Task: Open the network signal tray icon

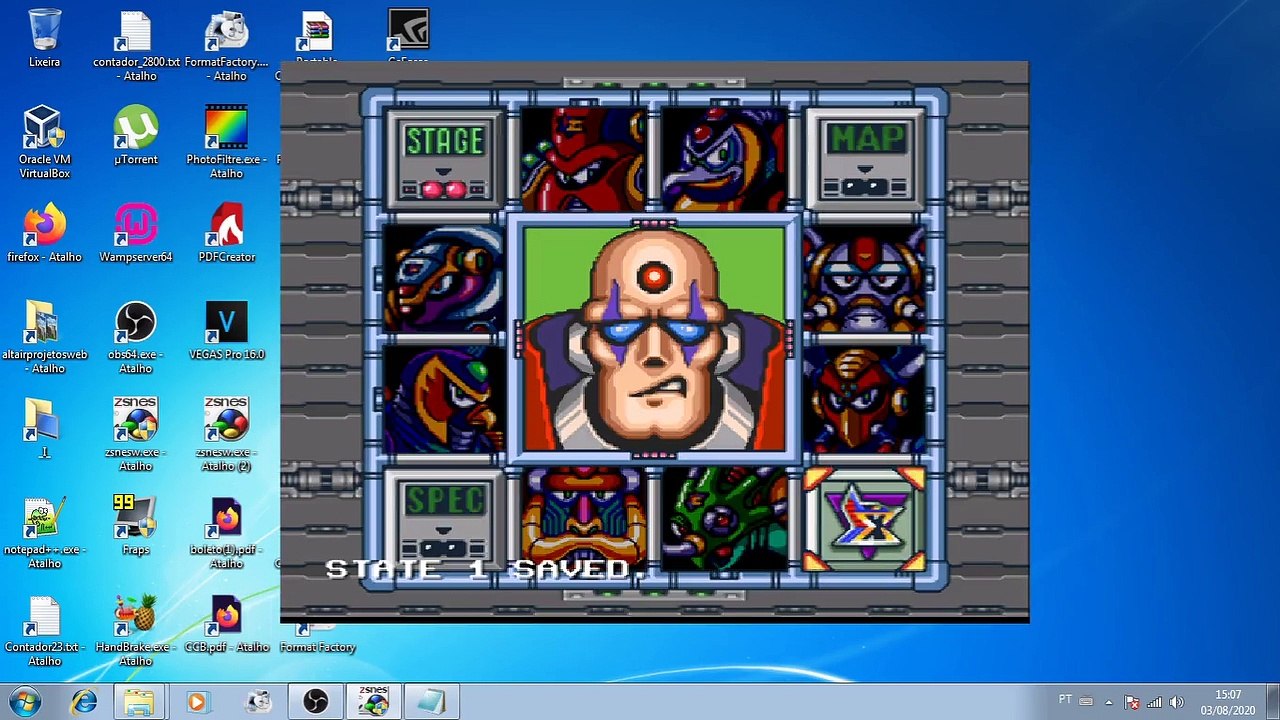Action: point(1154,702)
